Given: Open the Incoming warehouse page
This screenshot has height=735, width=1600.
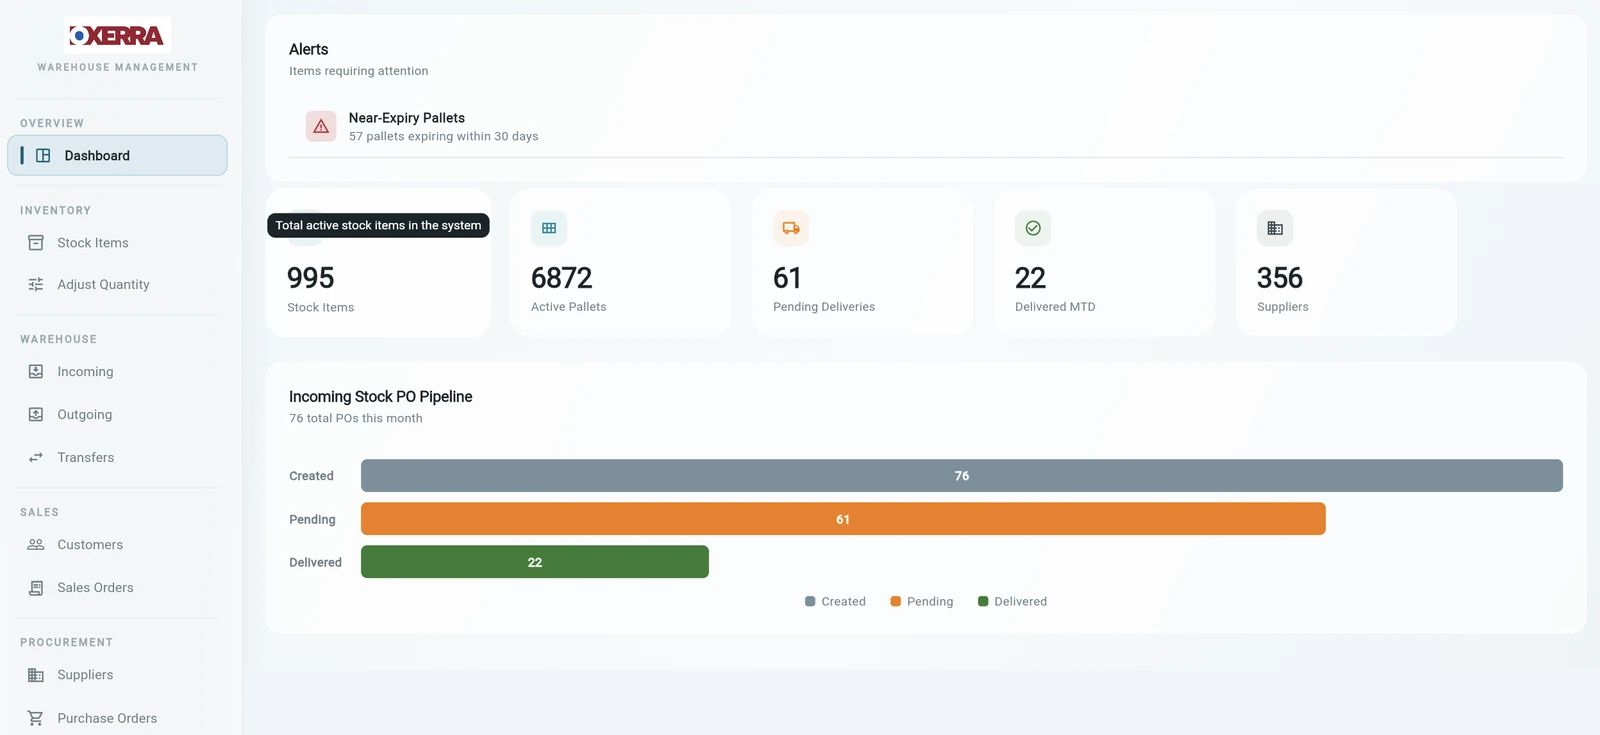Looking at the screenshot, I should pos(117,371).
